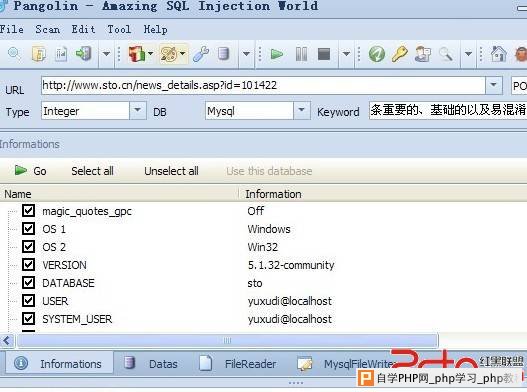This screenshot has width=527, height=392.
Task: Uncheck magic_quotes_gpc checkbox
Action: (x=28, y=211)
